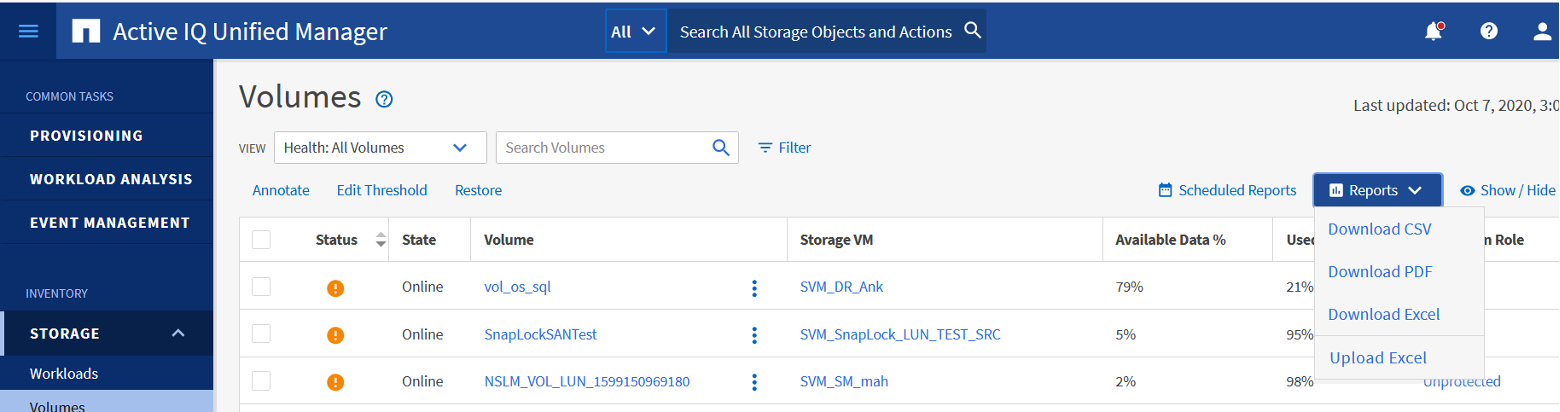Image resolution: width=1560 pixels, height=412 pixels.
Task: Check the select-all checkbox in table header
Action: [261, 240]
